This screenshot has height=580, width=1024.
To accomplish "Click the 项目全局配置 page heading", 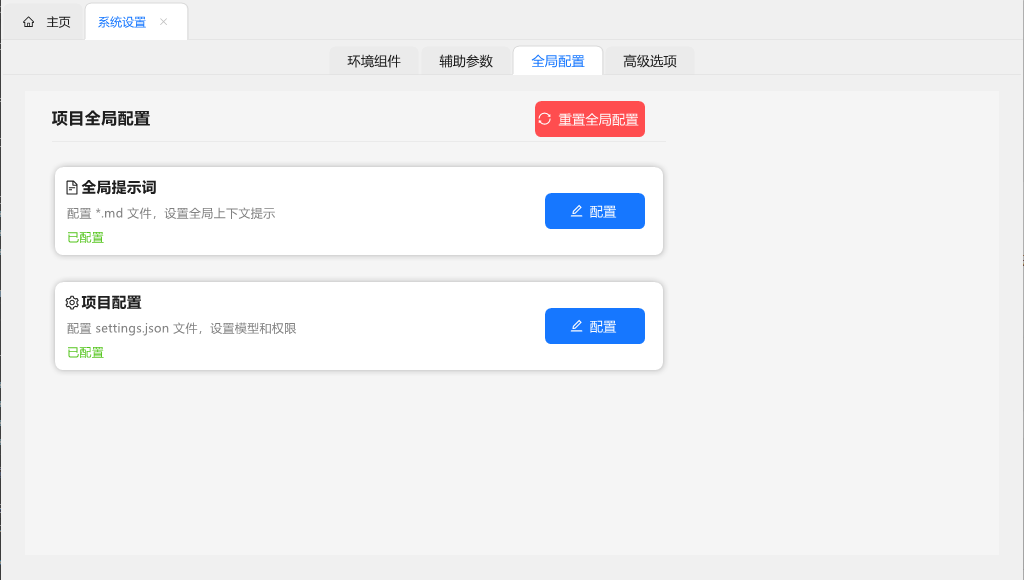I will point(100,118).
